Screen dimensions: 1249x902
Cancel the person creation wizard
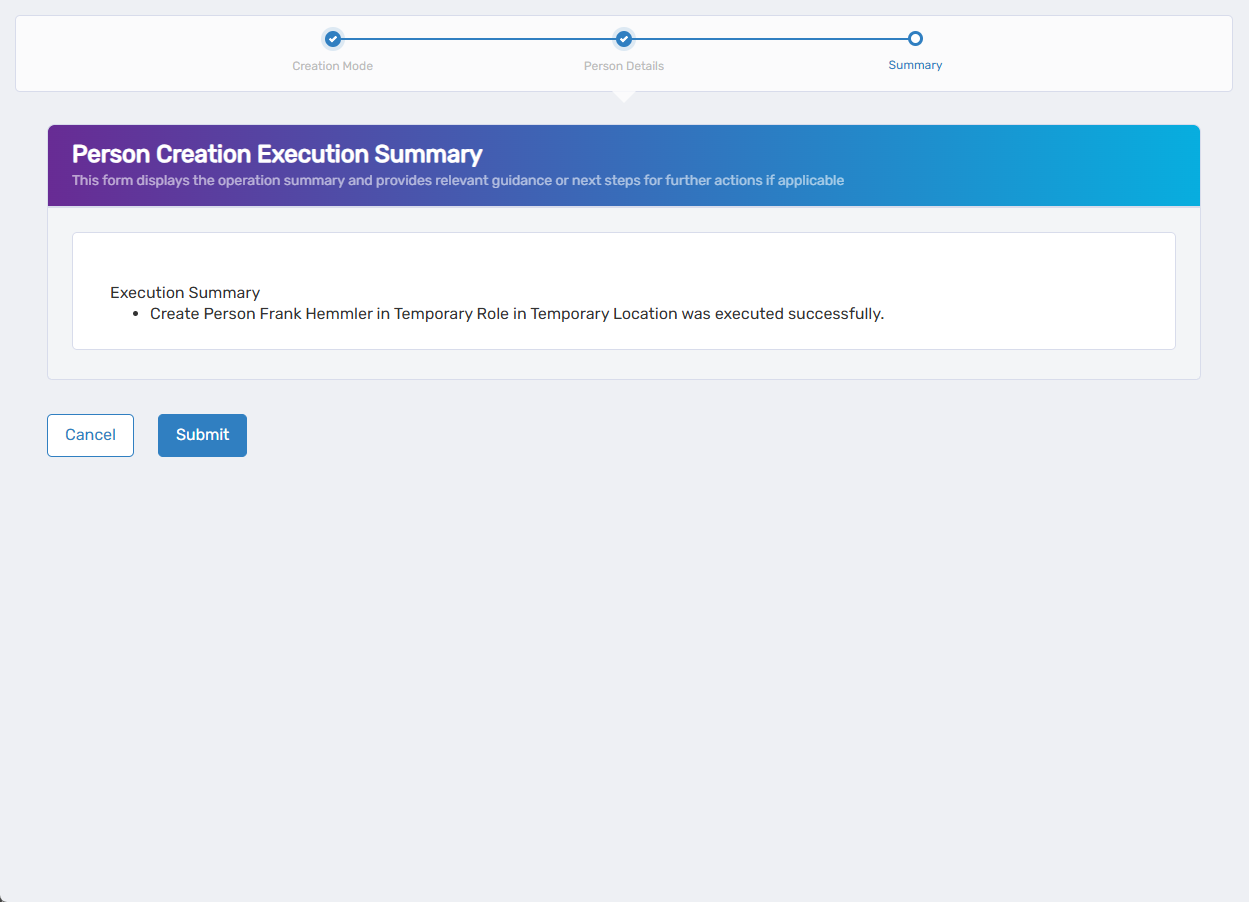click(90, 435)
